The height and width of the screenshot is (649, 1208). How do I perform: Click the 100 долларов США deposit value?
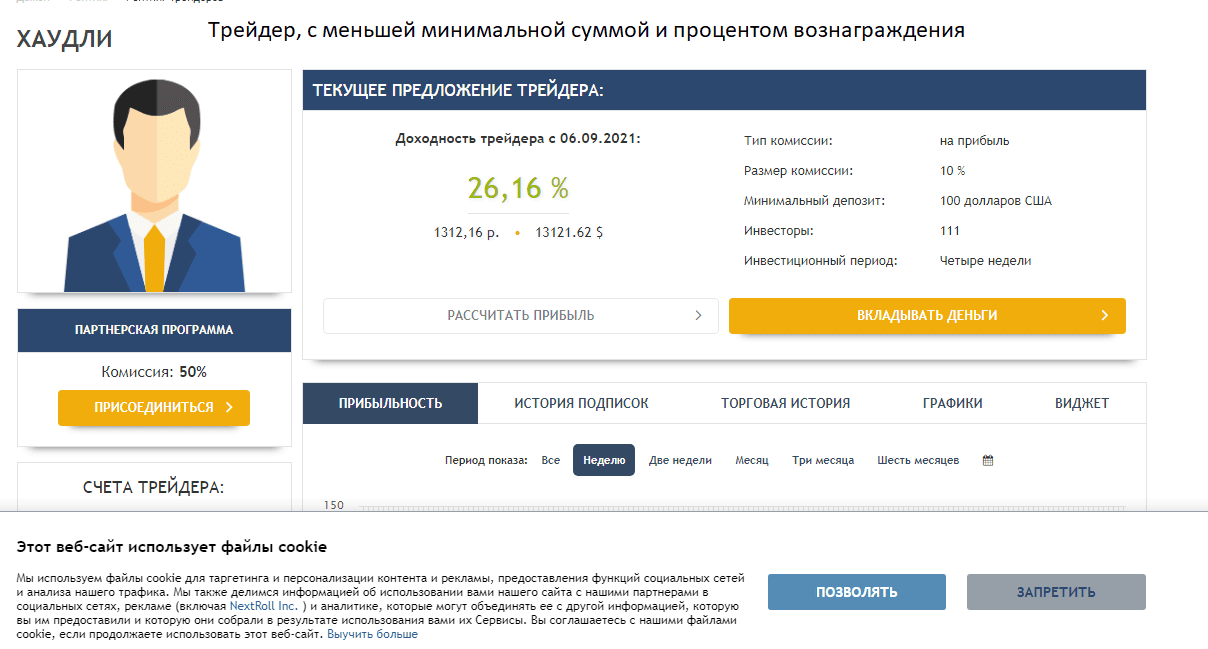(996, 201)
